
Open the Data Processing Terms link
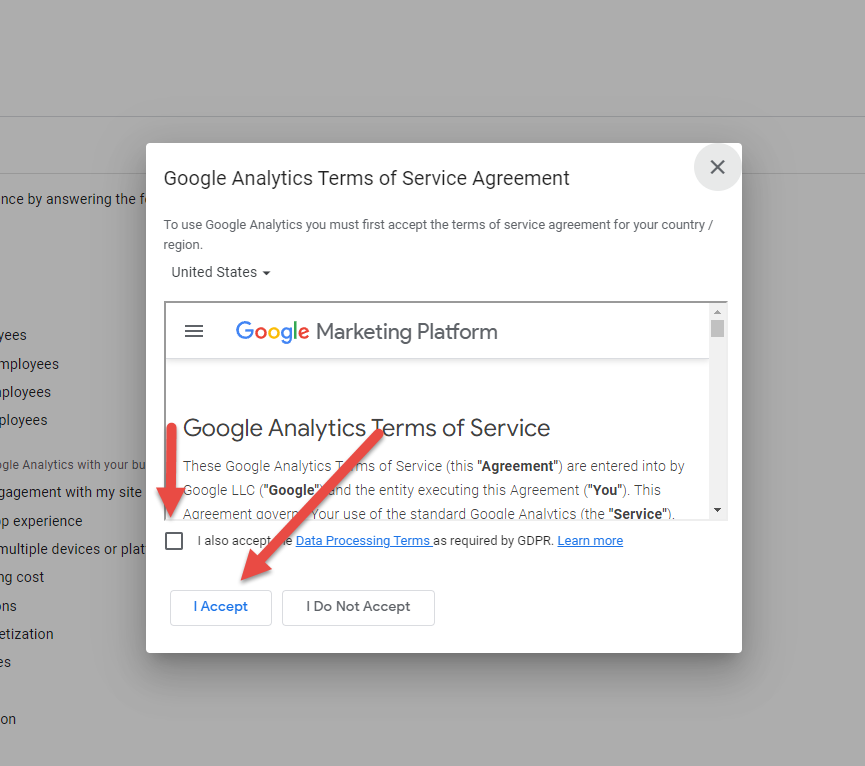click(364, 540)
